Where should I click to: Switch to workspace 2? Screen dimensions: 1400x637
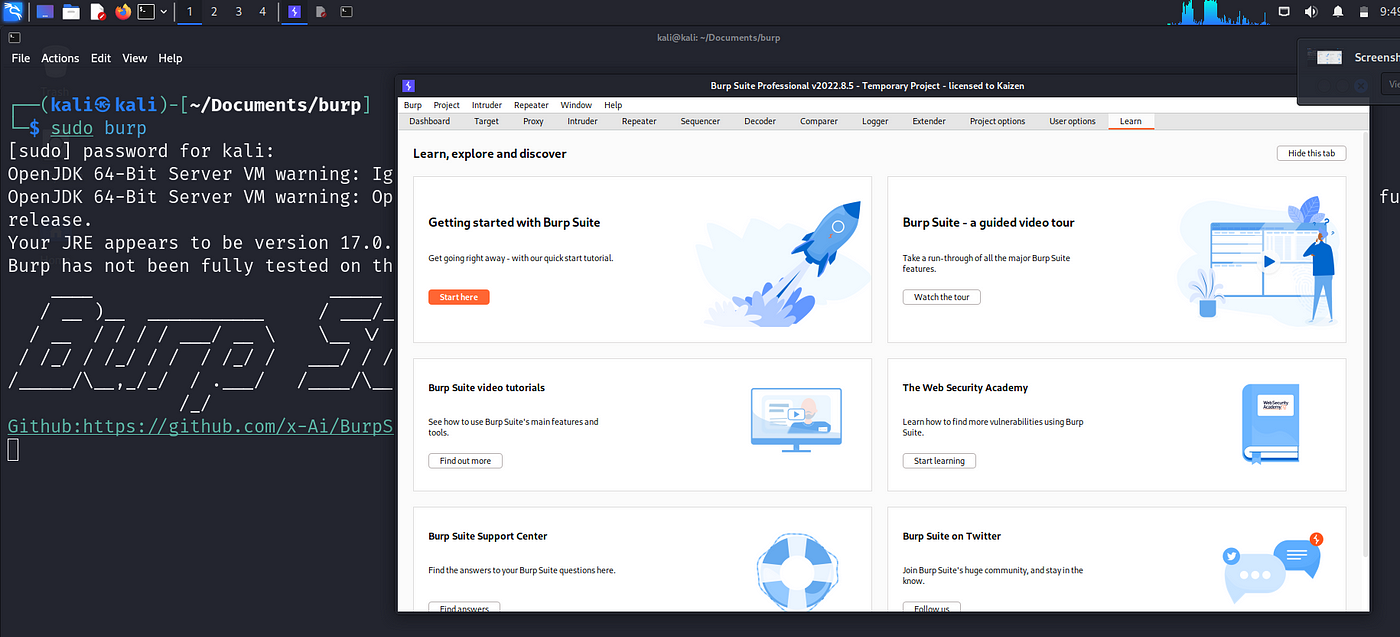pyautogui.click(x=214, y=12)
